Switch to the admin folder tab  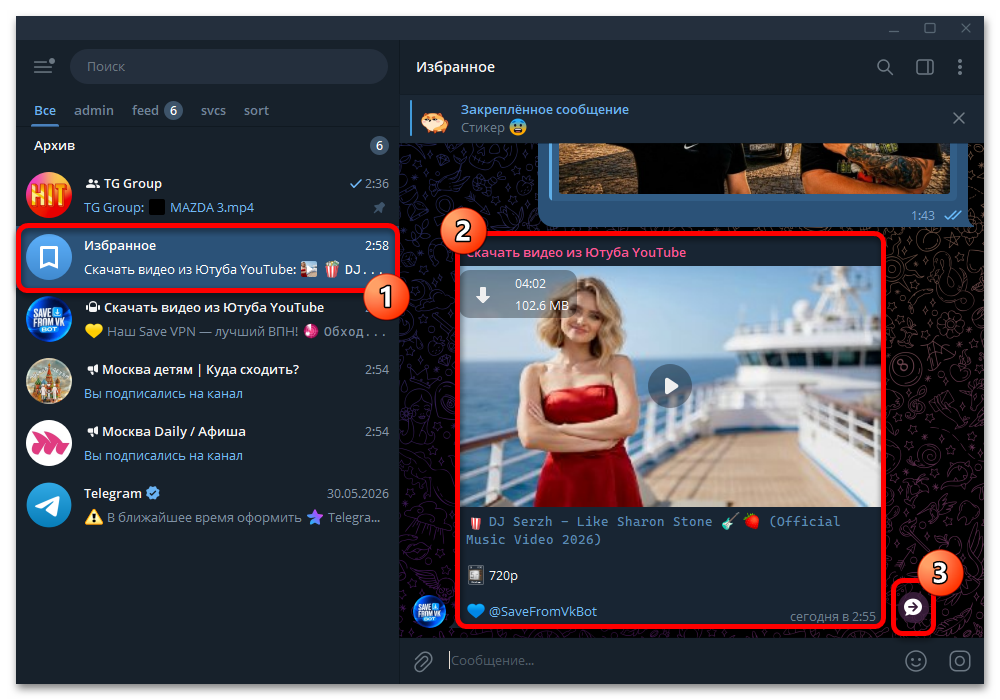94,110
